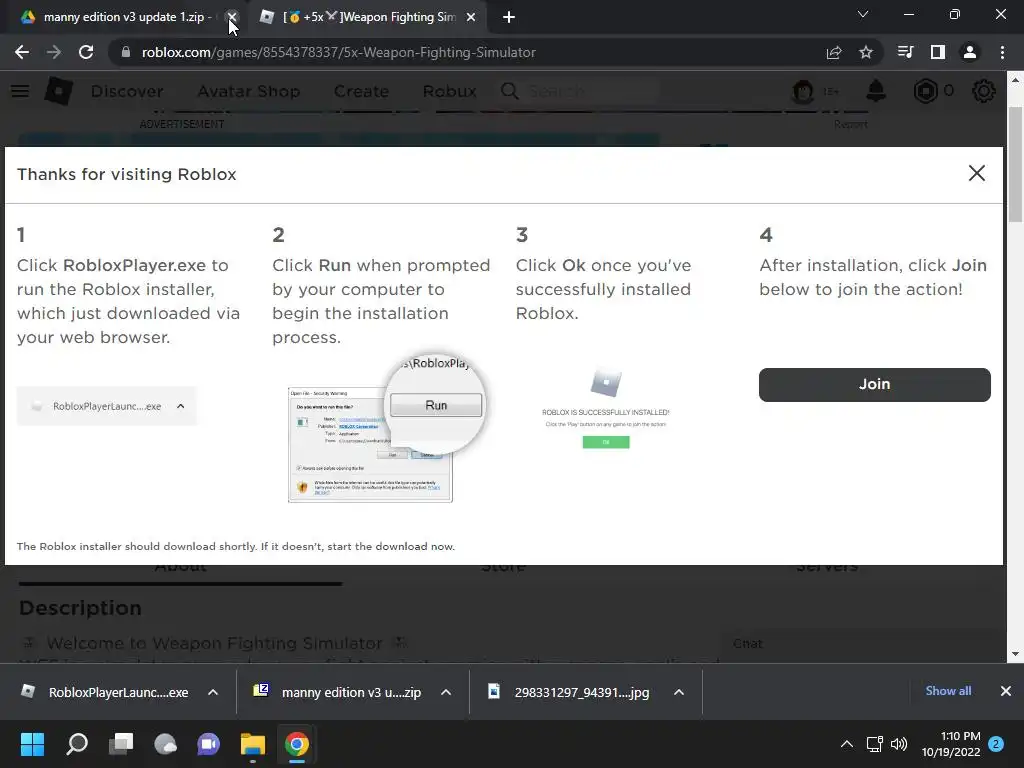Click the Roblox logo icon
The height and width of the screenshot is (768, 1024).
[58, 91]
